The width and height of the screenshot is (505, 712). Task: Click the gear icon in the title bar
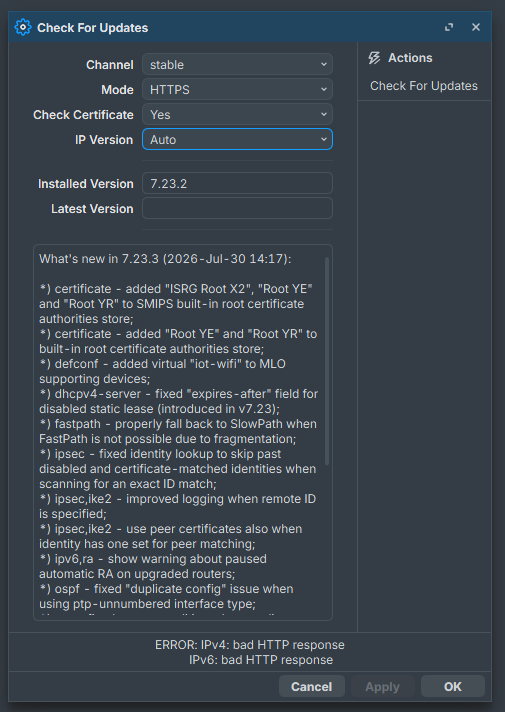[x=23, y=27]
